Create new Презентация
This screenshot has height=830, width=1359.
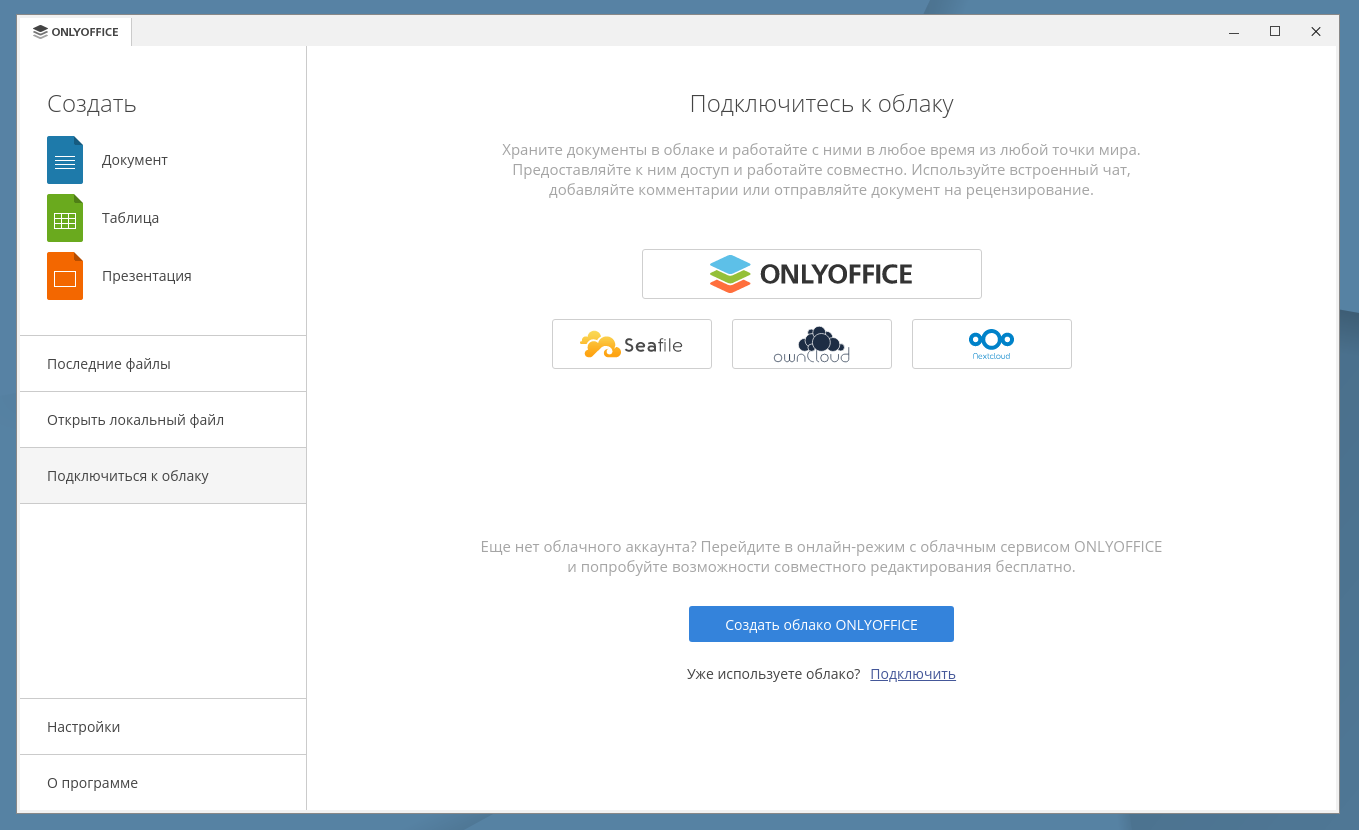pyautogui.click(x=147, y=276)
